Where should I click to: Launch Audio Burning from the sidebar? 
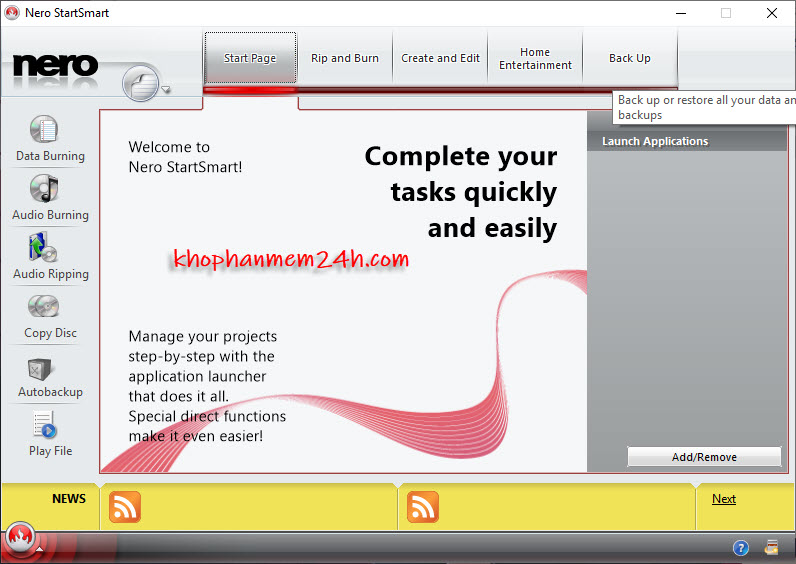49,197
